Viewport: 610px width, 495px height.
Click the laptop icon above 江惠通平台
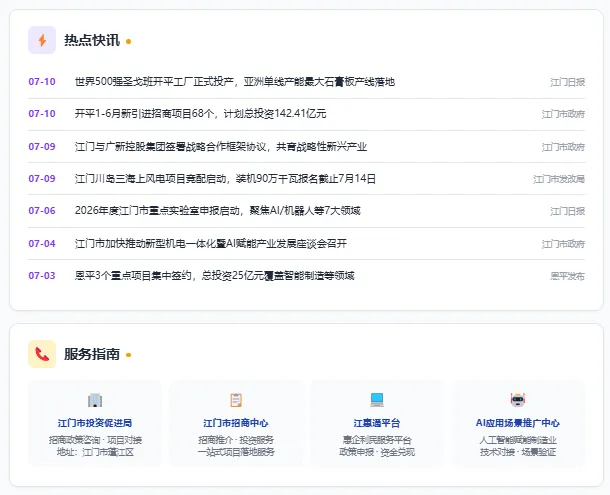[x=377, y=400]
